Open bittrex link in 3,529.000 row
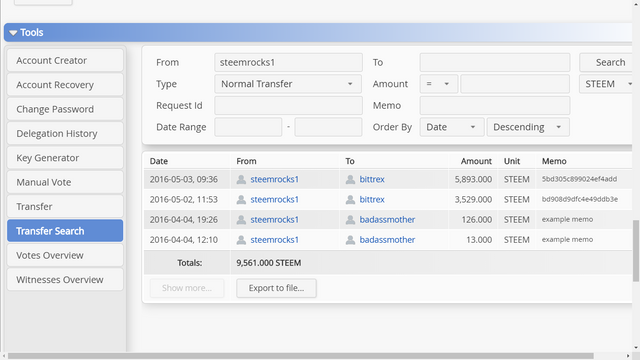The image size is (640, 360). tap(372, 200)
